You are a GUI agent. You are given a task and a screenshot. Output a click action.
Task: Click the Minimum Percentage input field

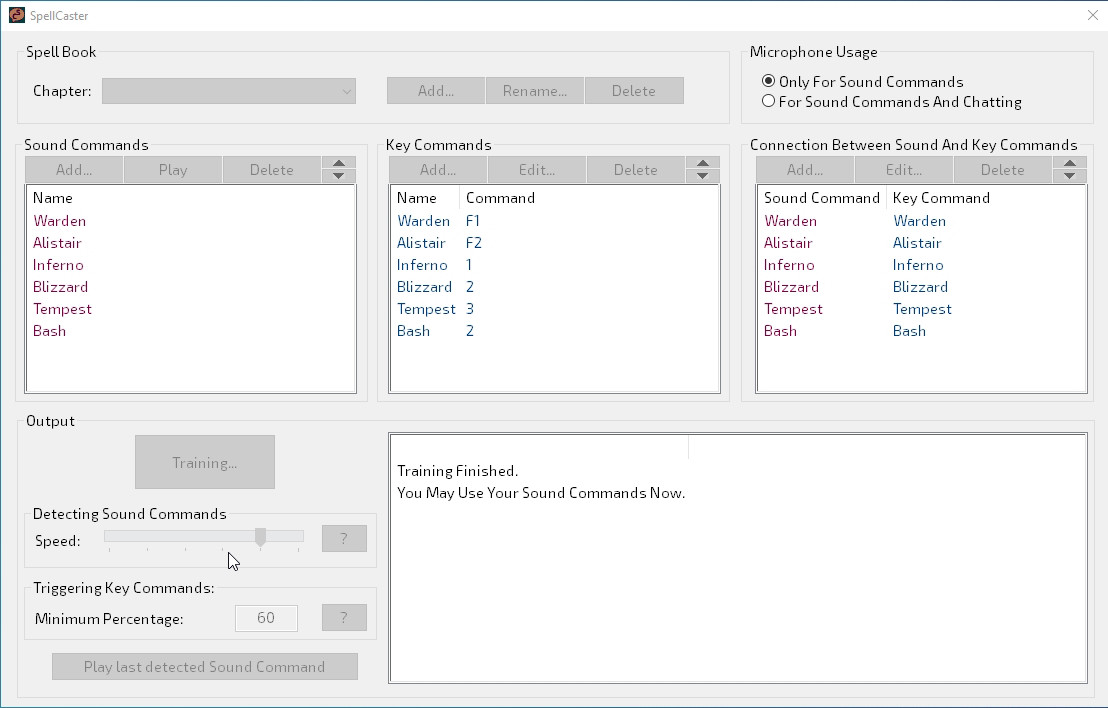pyautogui.click(x=266, y=618)
